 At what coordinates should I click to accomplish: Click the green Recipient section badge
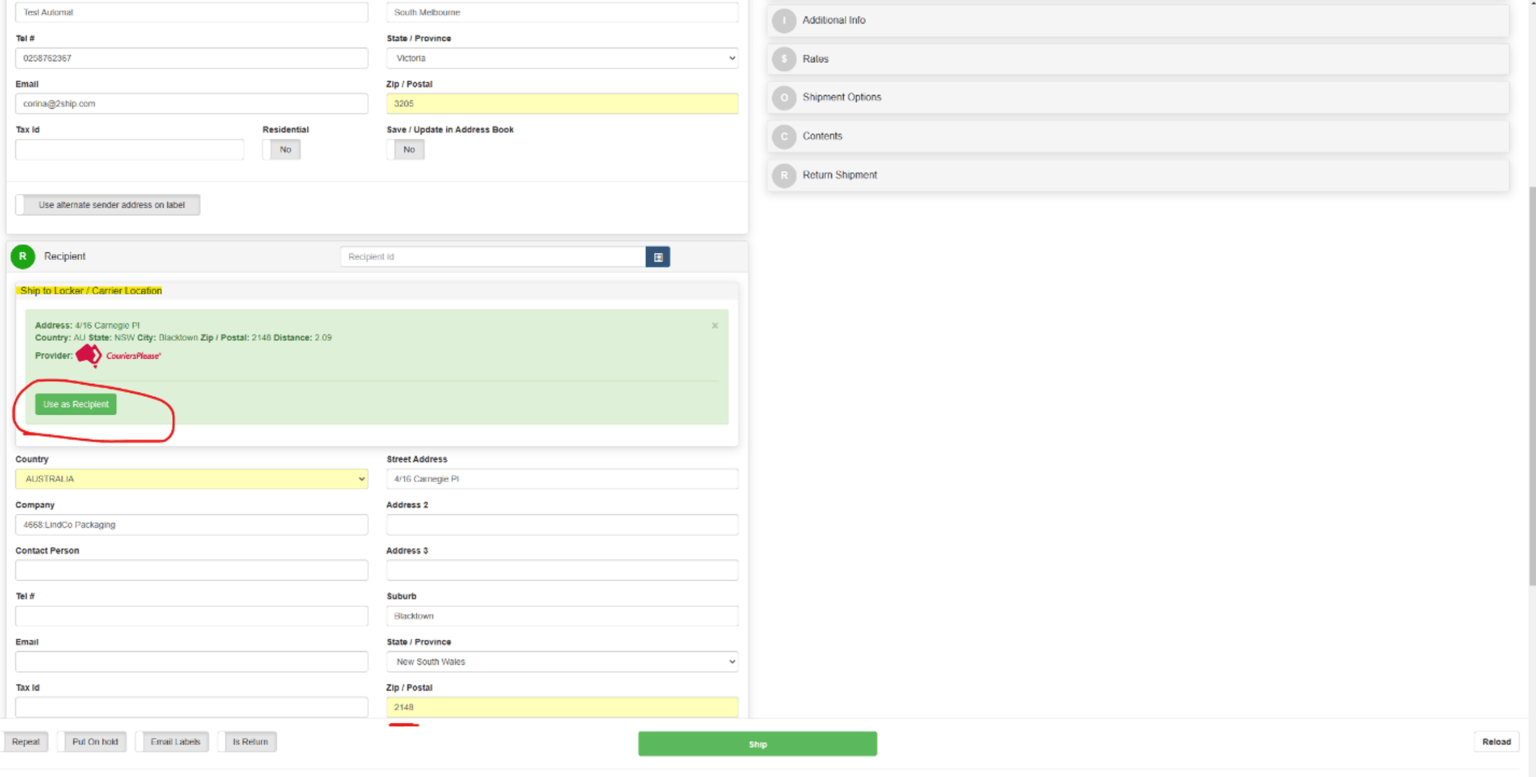(22, 256)
